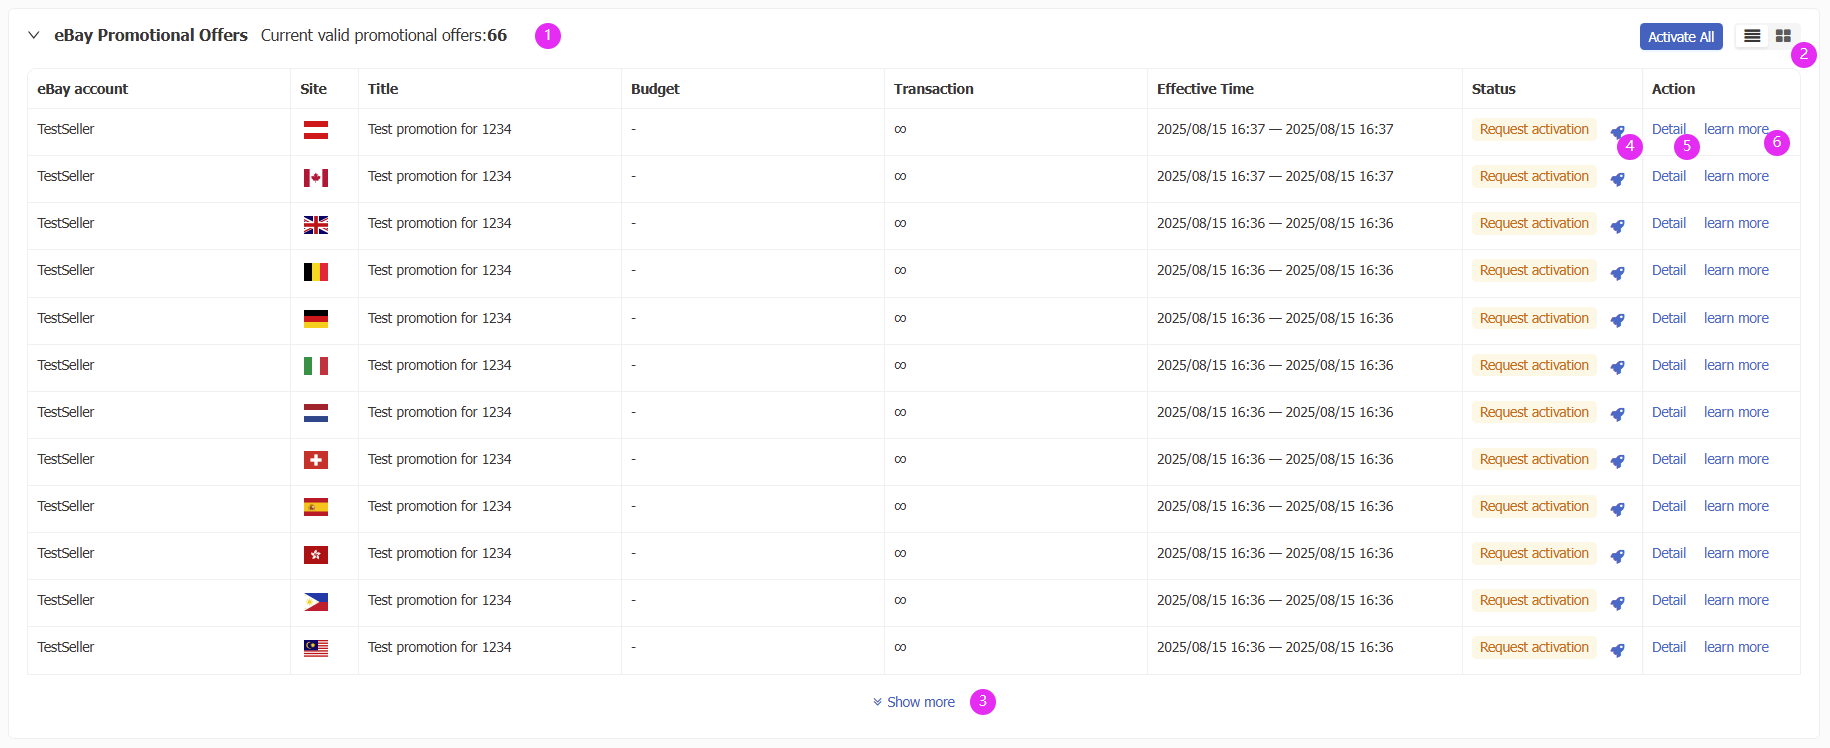Screen dimensions: 1830x748
Task: Click the Malaysia flag icon
Action: pos(316,649)
